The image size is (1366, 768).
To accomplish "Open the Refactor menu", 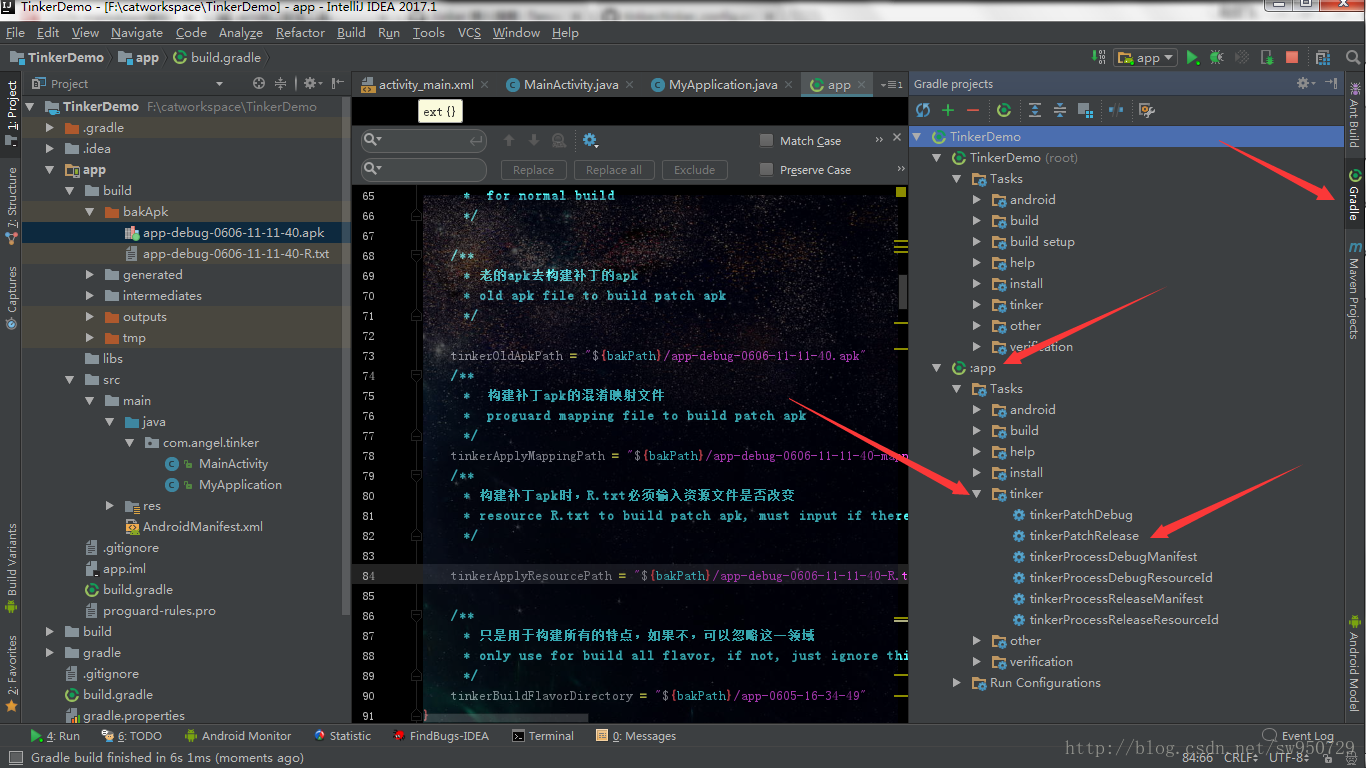I will 300,32.
